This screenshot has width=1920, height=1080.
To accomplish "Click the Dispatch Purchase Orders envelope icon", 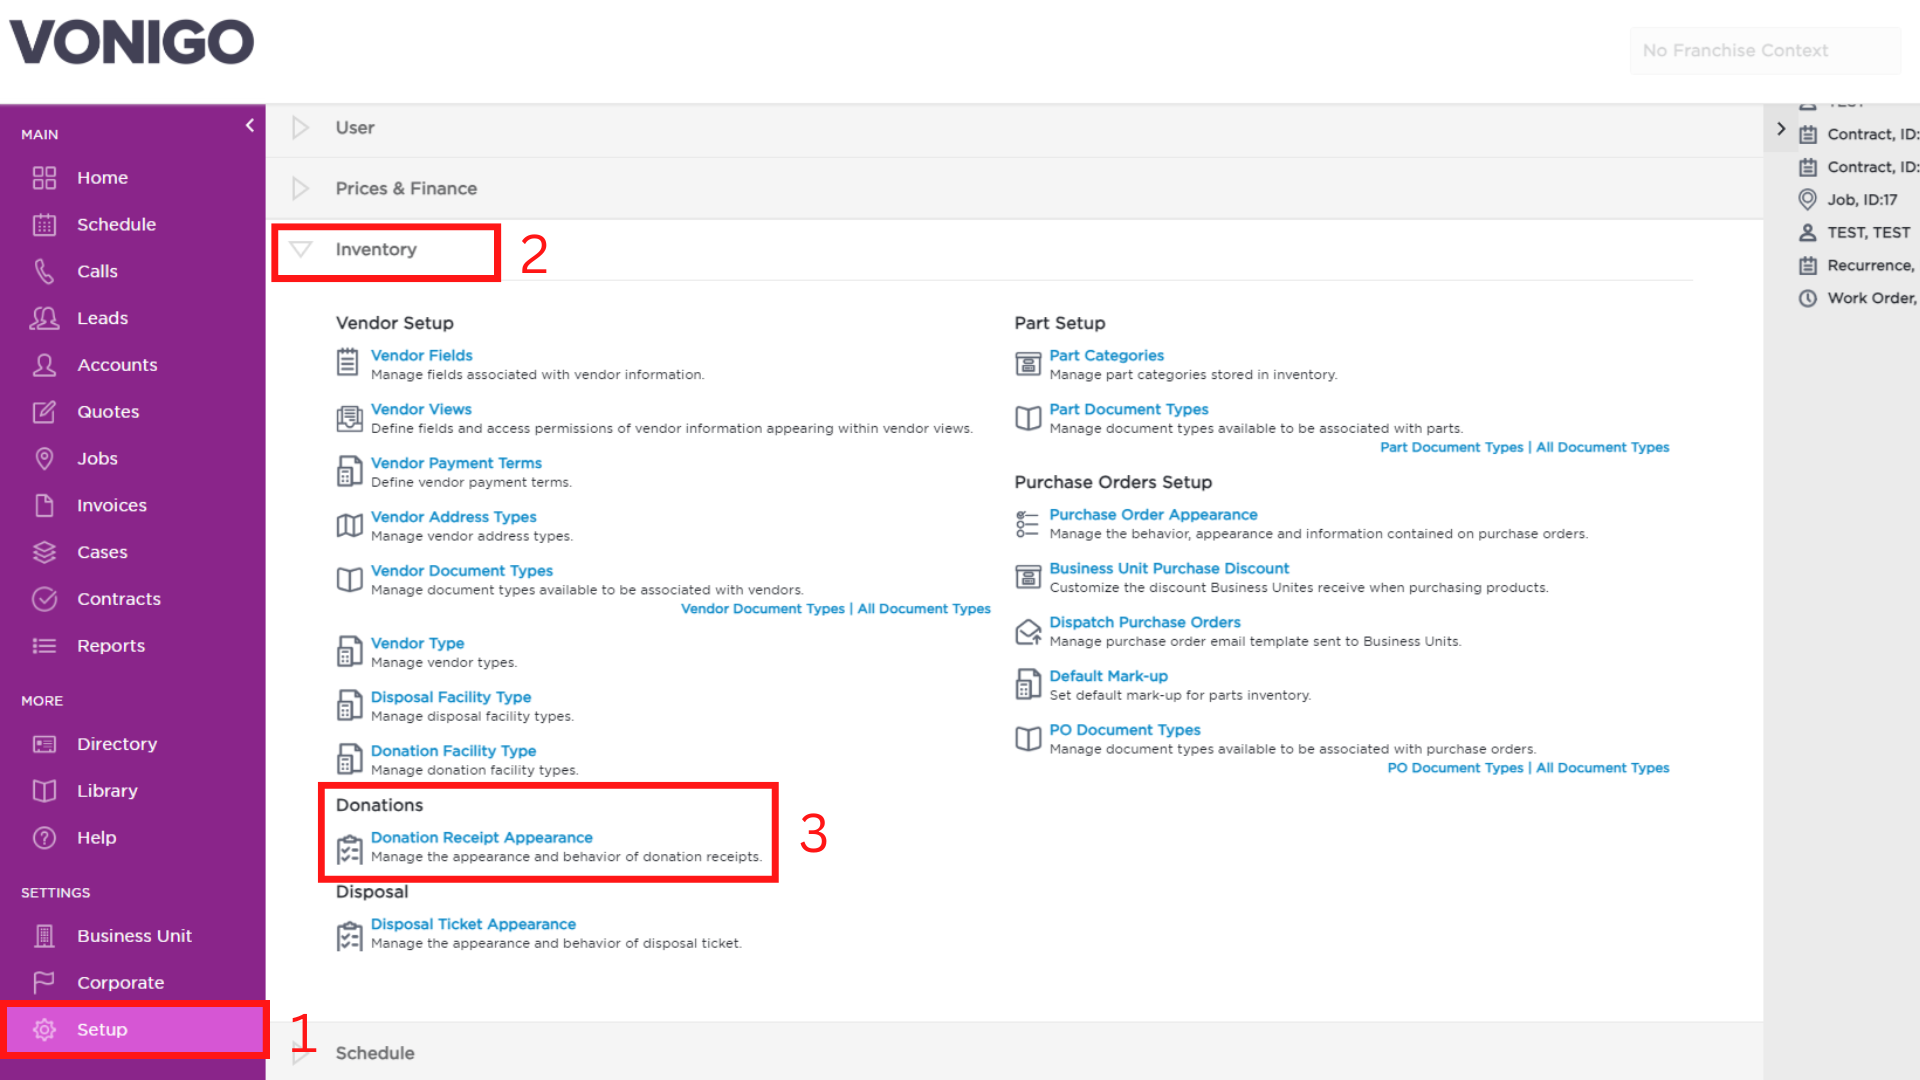I will [x=1028, y=632].
